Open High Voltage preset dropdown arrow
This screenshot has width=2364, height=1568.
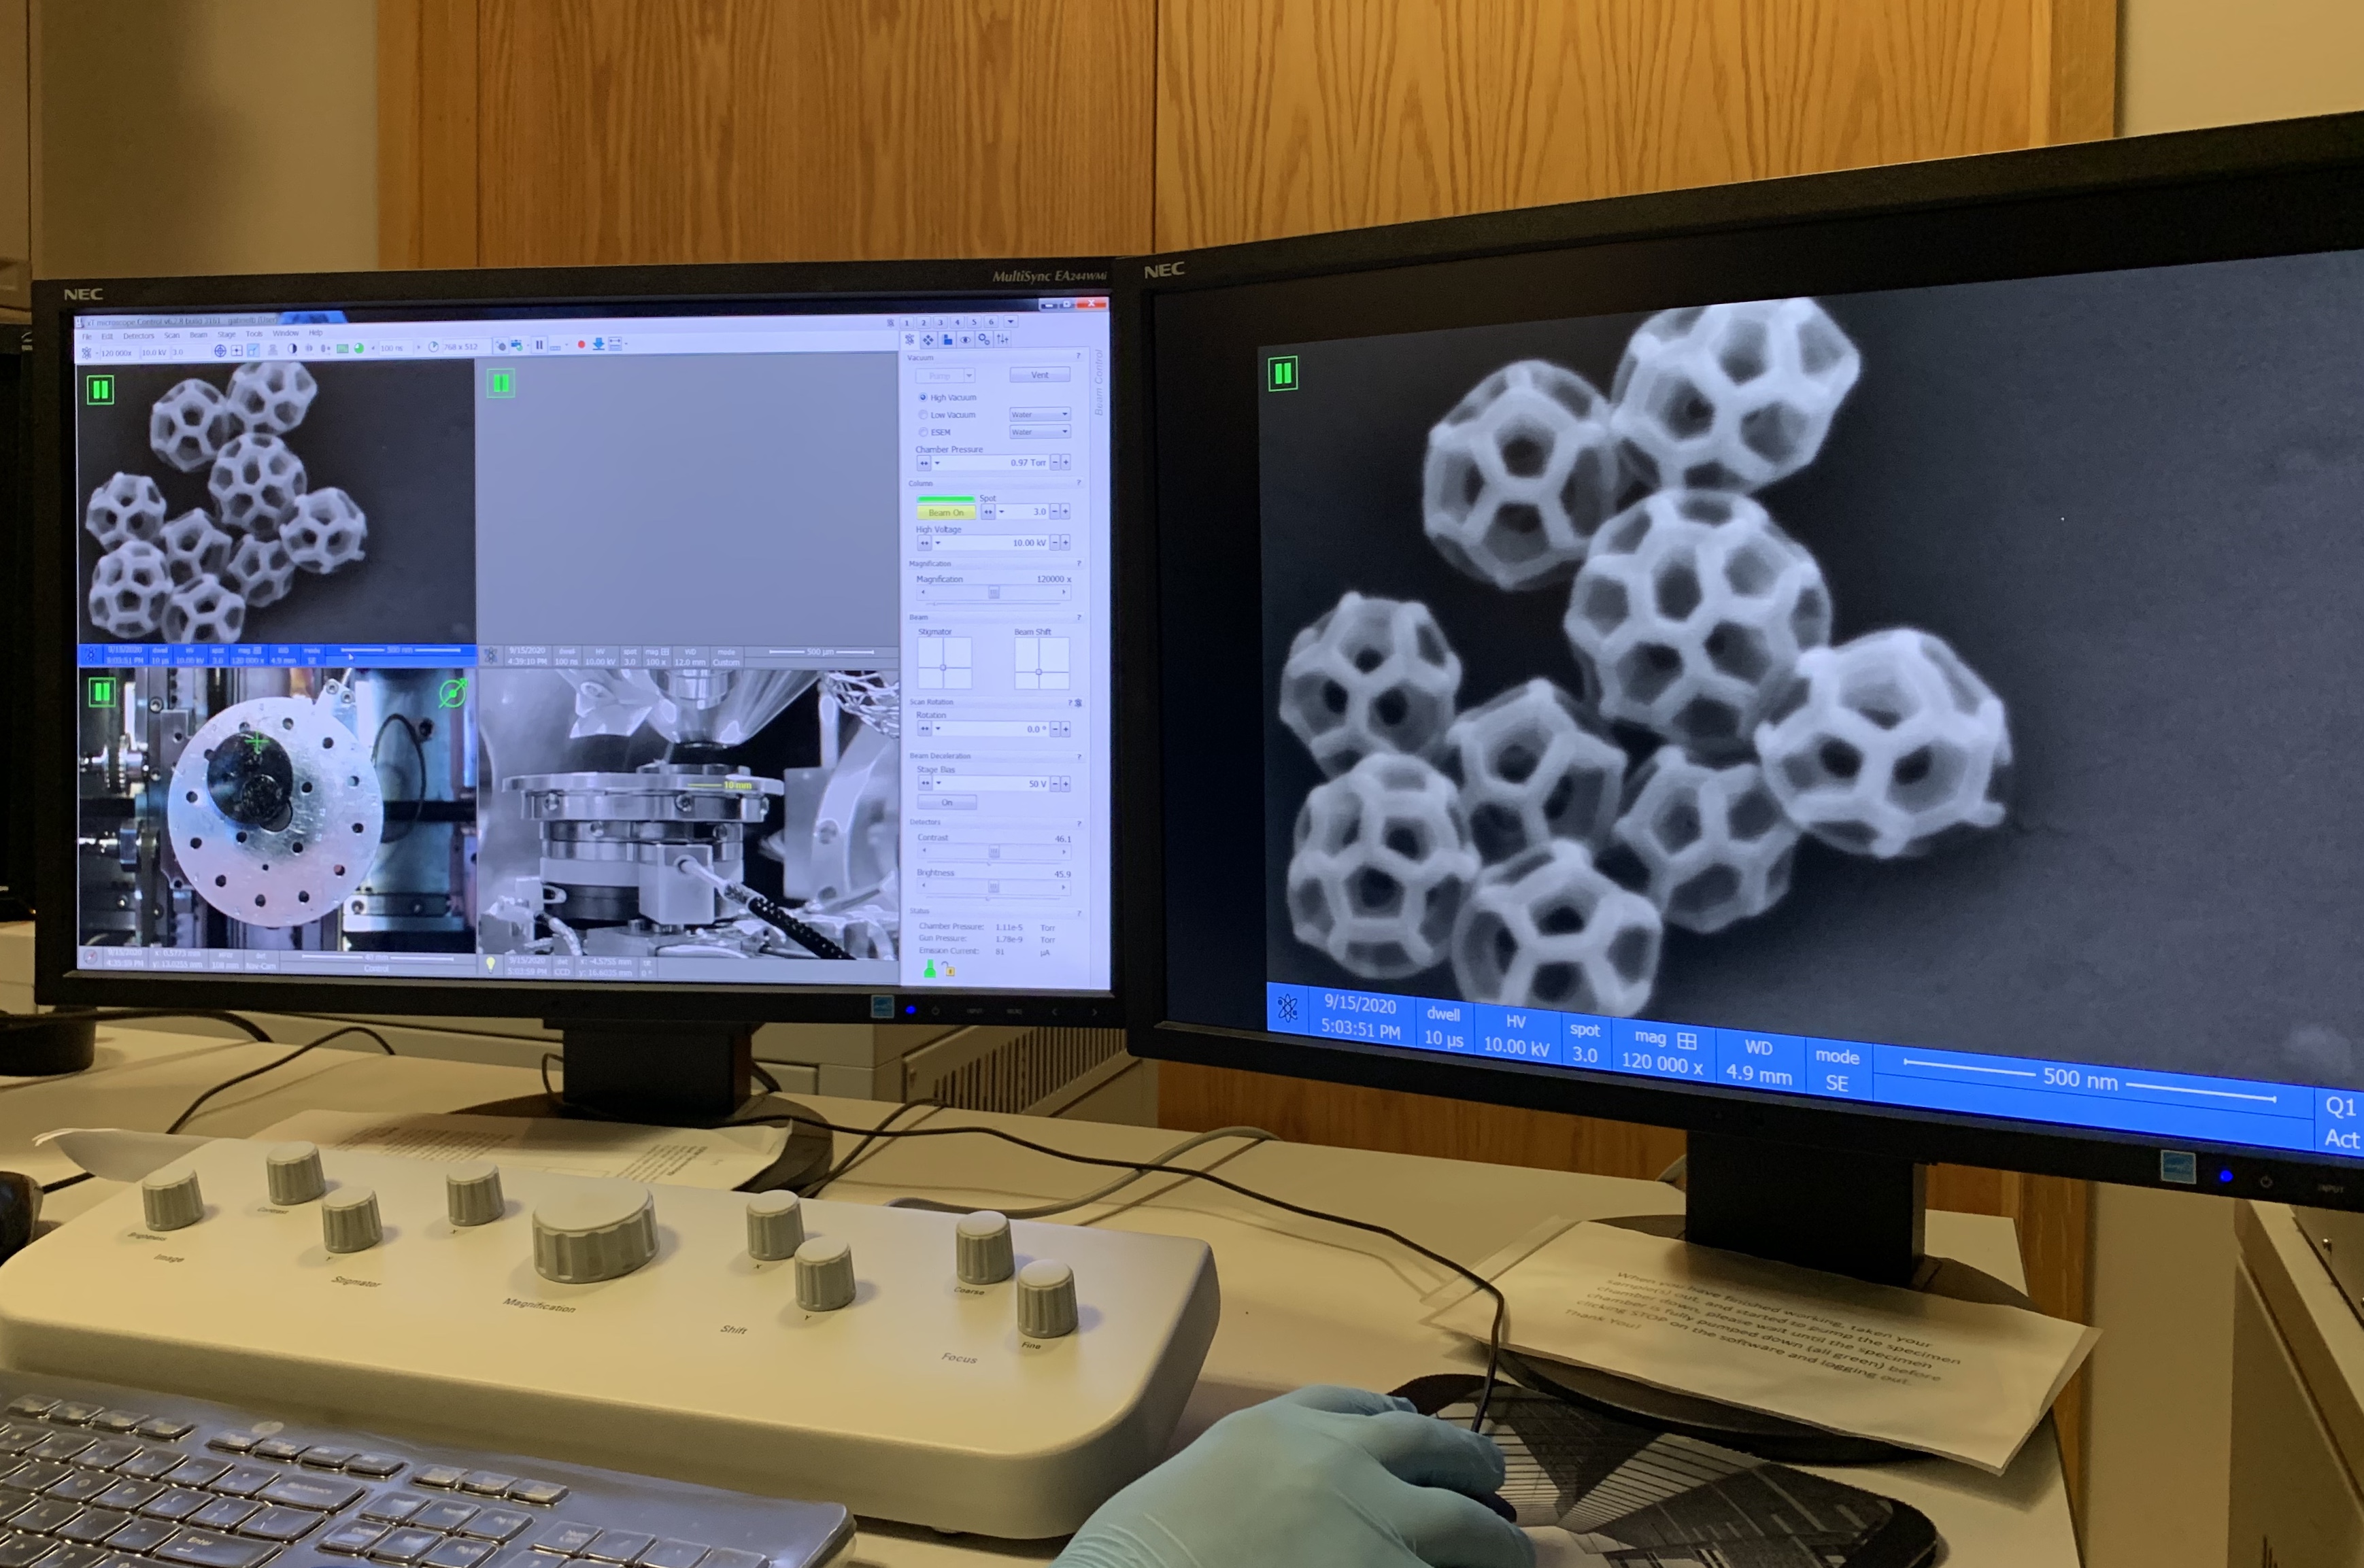pos(938,543)
